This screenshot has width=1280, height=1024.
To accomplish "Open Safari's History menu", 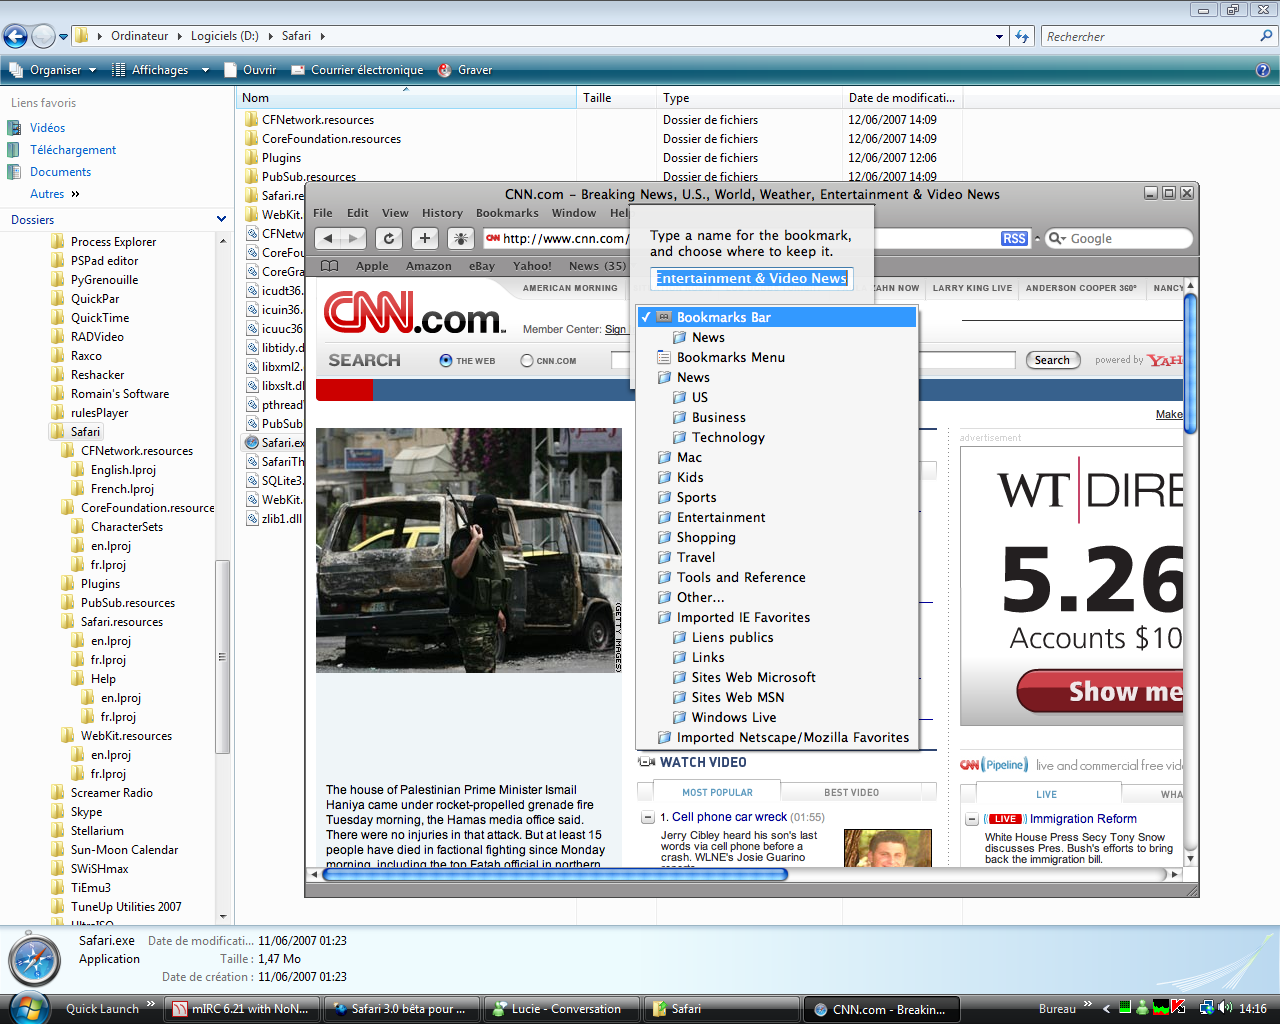I will click(x=442, y=213).
